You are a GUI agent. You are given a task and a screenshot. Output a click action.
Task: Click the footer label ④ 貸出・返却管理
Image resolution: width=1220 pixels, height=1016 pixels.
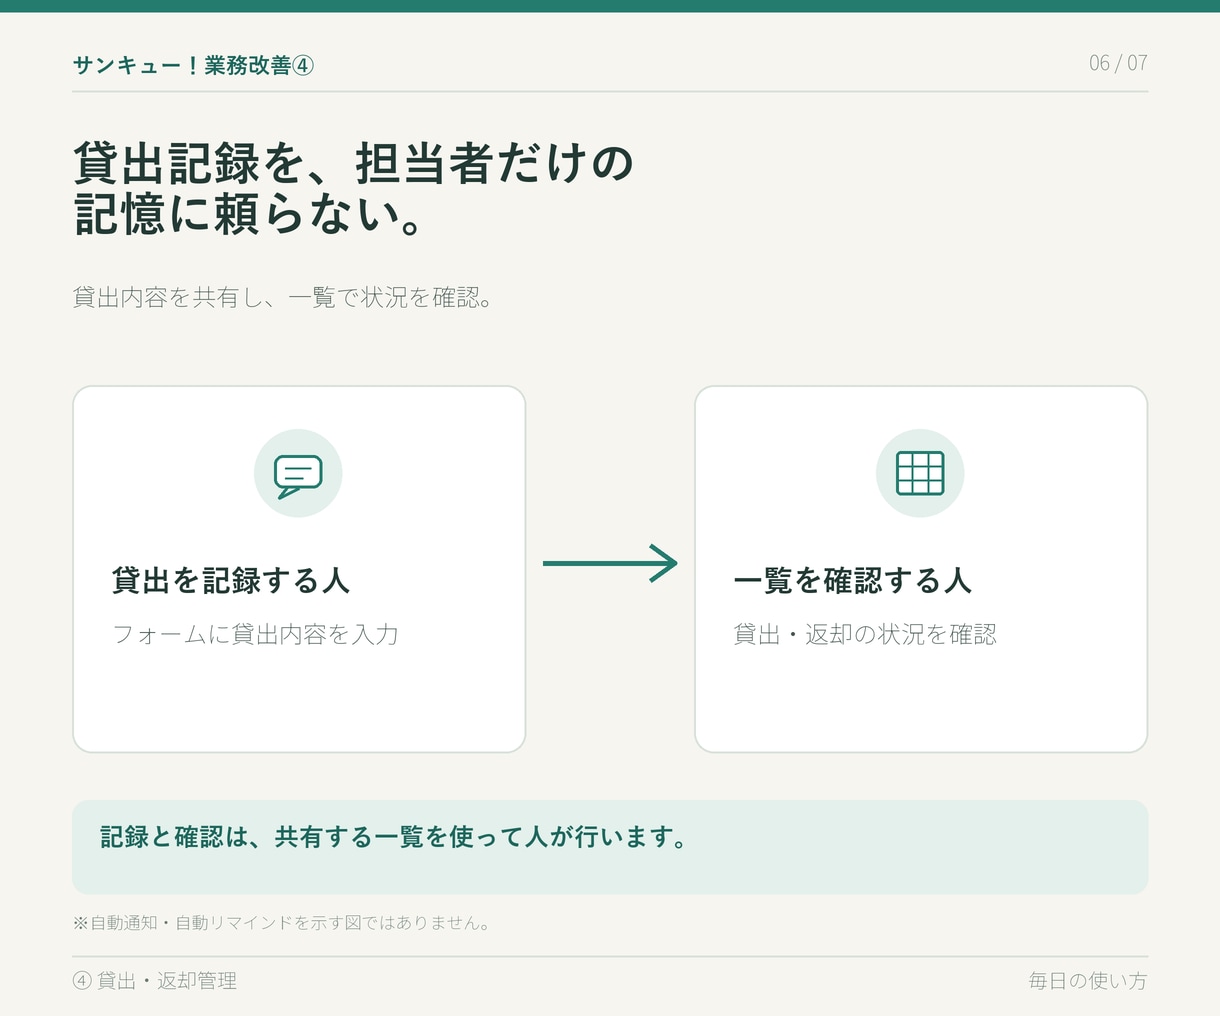coord(155,981)
